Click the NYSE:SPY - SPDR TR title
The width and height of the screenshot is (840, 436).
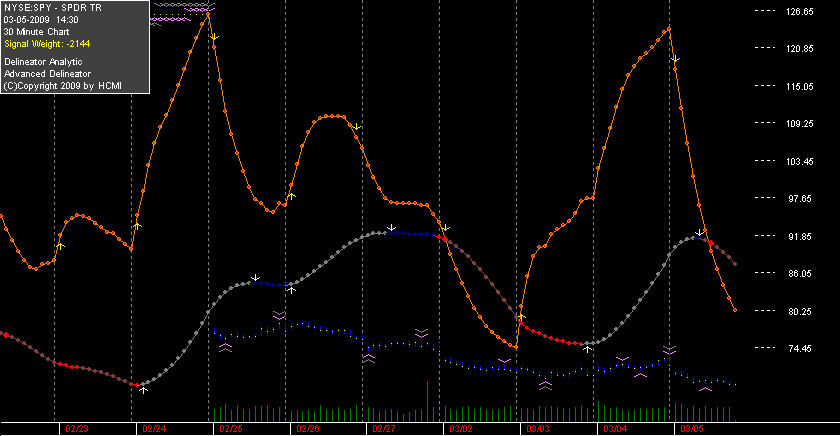click(x=52, y=8)
